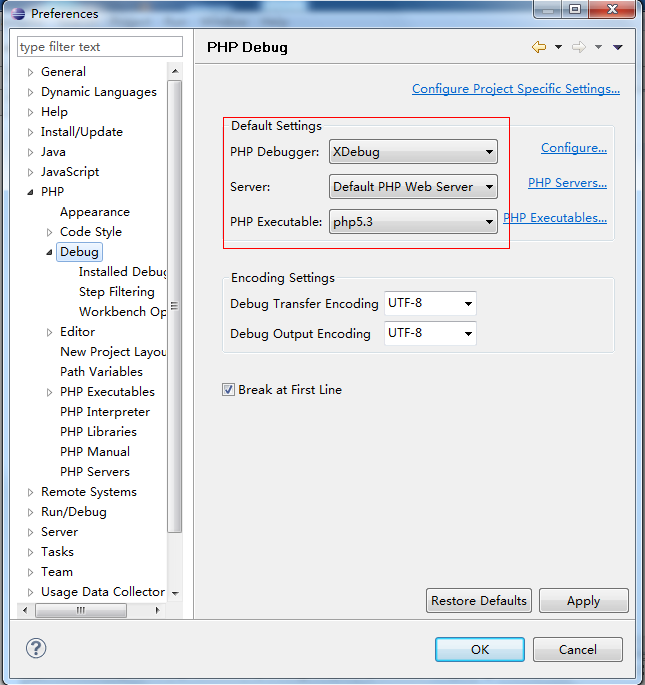Maximize the Preferences window
The height and width of the screenshot is (685, 645).
coord(575,9)
